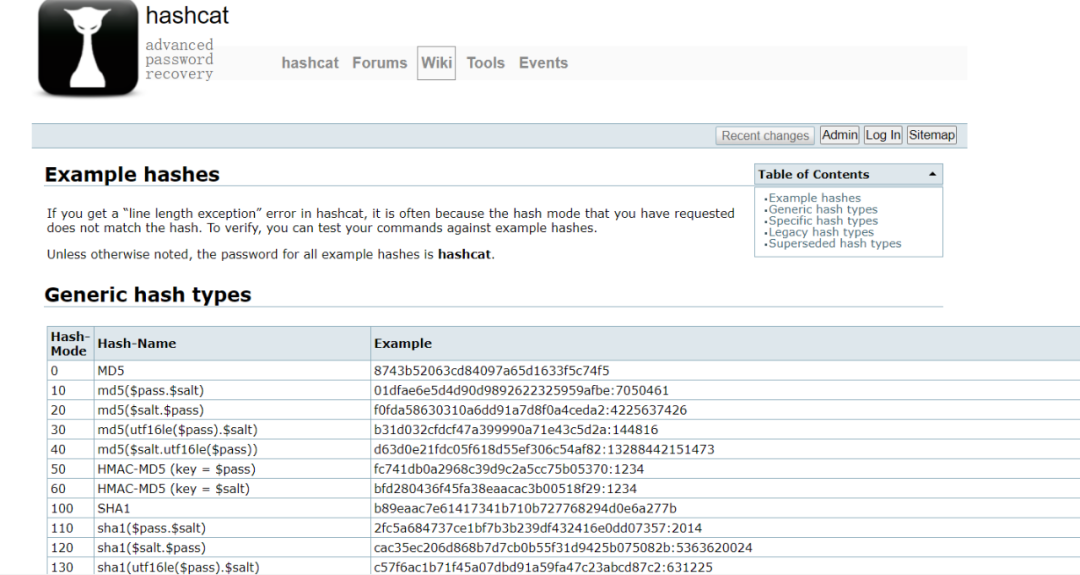The image size is (1080, 575).
Task: Jump to Superseded hash types in contents
Action: point(835,244)
